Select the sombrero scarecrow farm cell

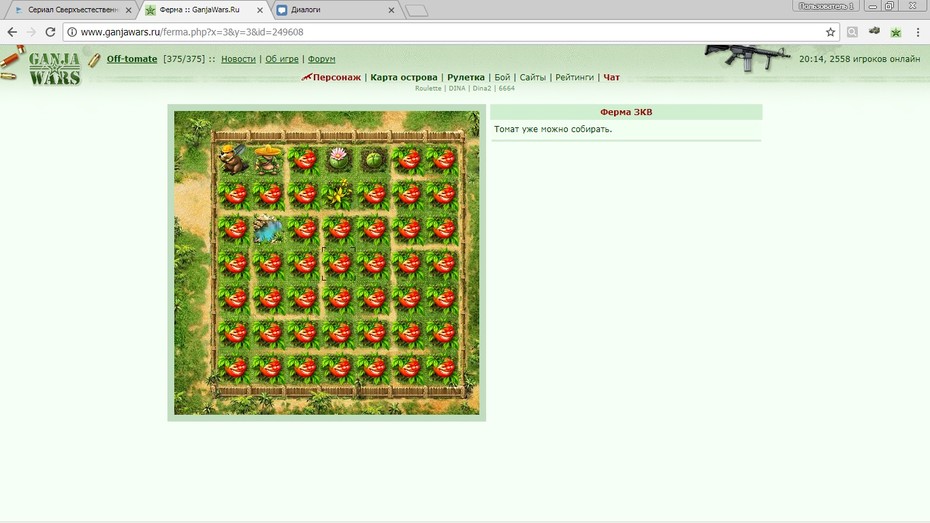tap(268, 159)
